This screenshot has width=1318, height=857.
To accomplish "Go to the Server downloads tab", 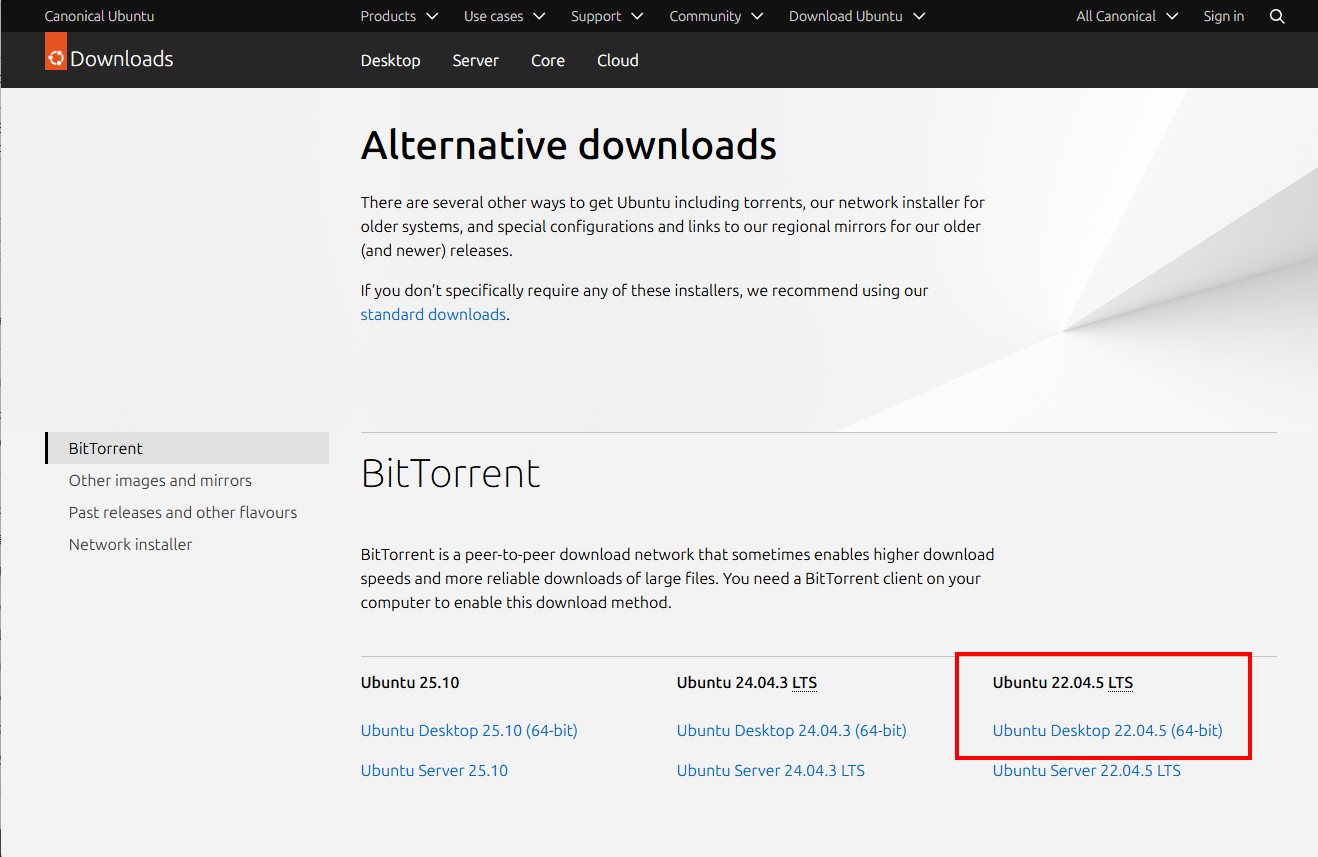I will pos(475,60).
